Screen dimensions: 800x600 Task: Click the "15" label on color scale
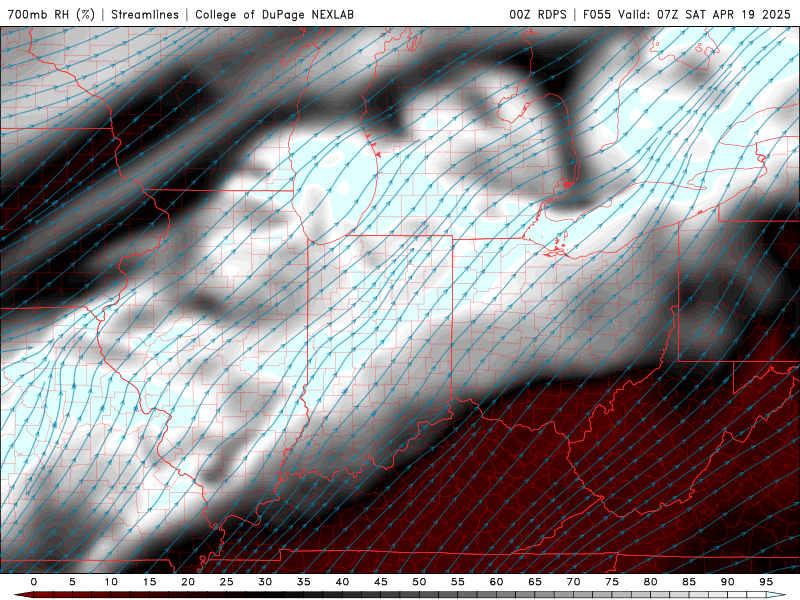coord(149,582)
